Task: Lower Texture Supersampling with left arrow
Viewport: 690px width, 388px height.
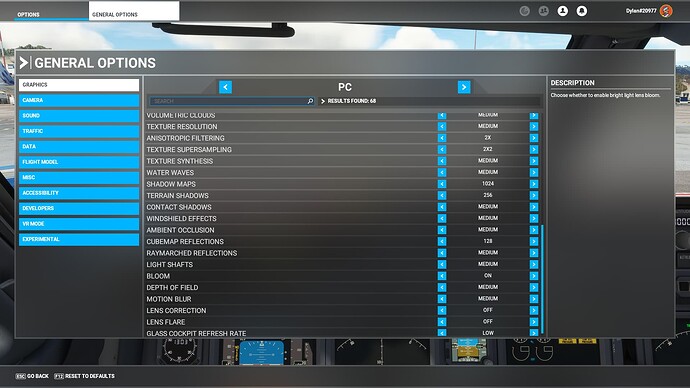Action: click(442, 150)
